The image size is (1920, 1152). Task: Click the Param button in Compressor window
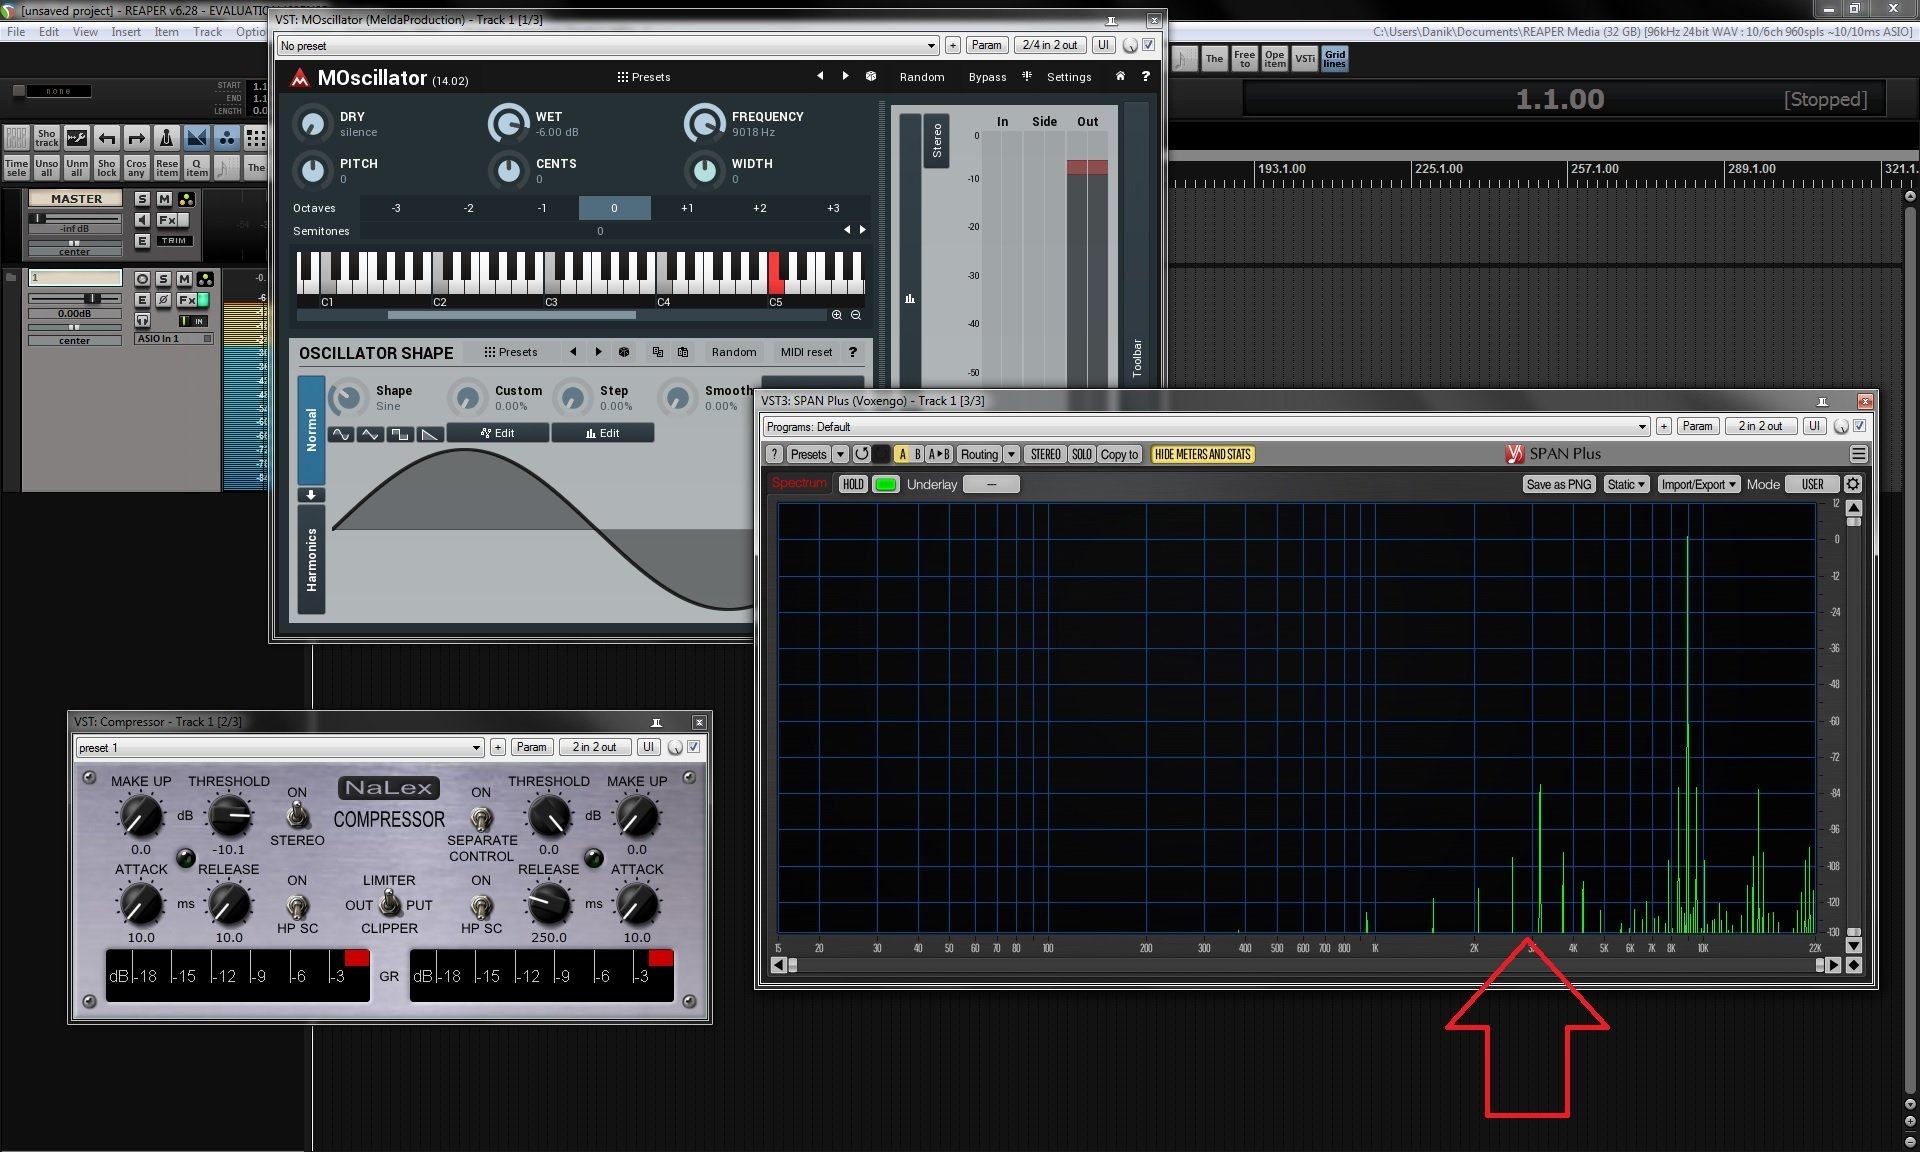(531, 747)
